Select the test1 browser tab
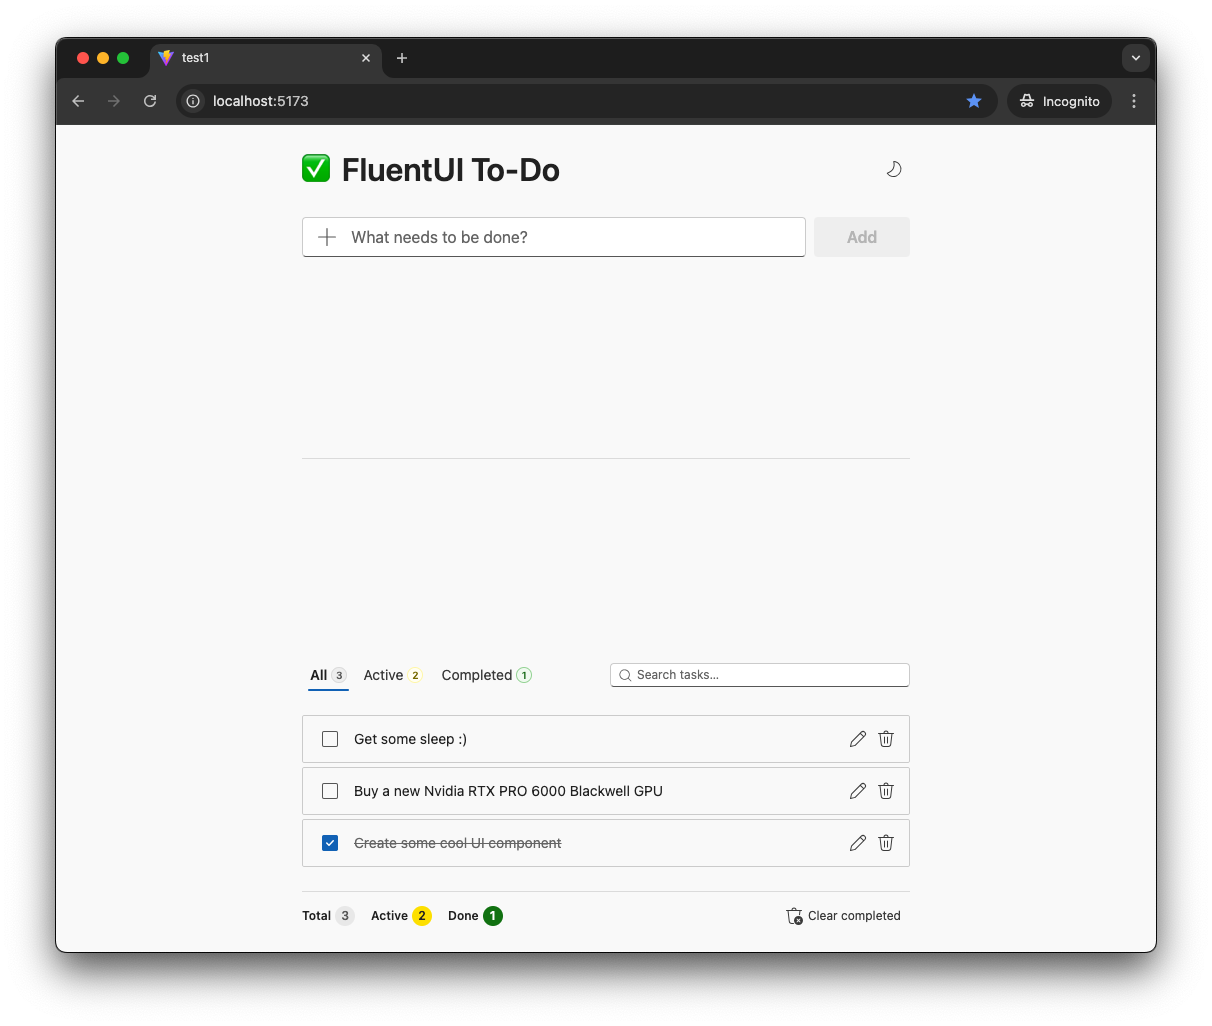Viewport: 1212px width, 1026px height. coord(265,58)
